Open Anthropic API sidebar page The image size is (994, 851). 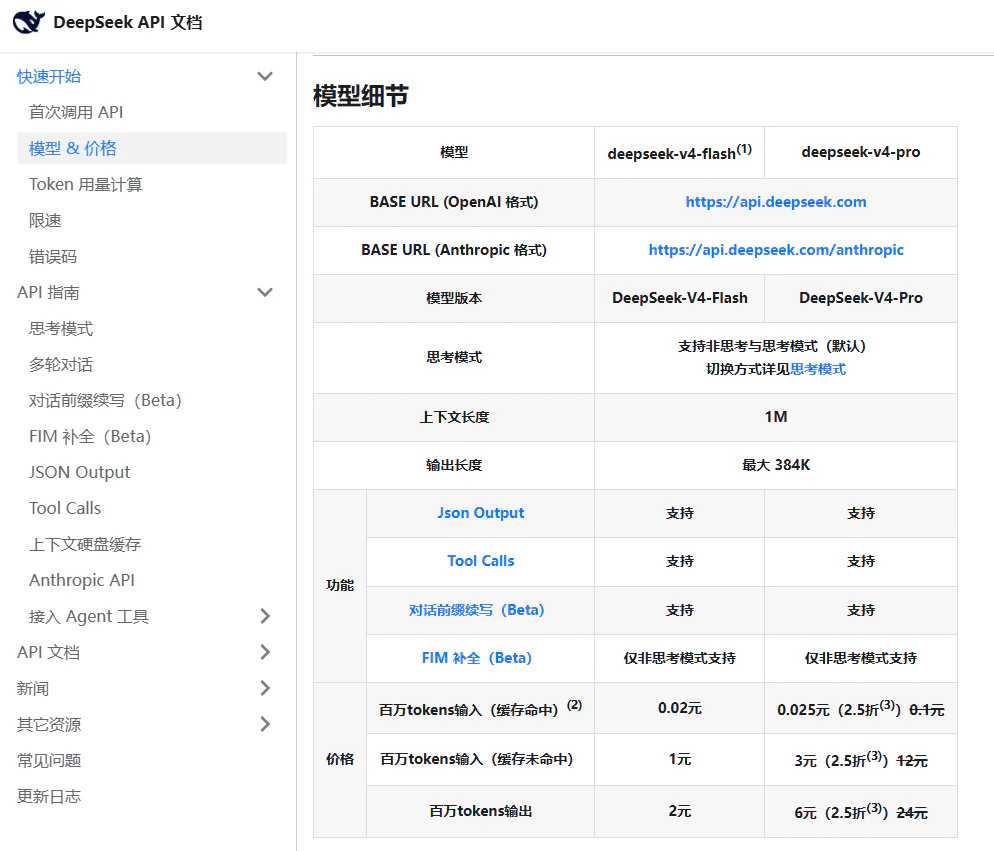pos(82,580)
